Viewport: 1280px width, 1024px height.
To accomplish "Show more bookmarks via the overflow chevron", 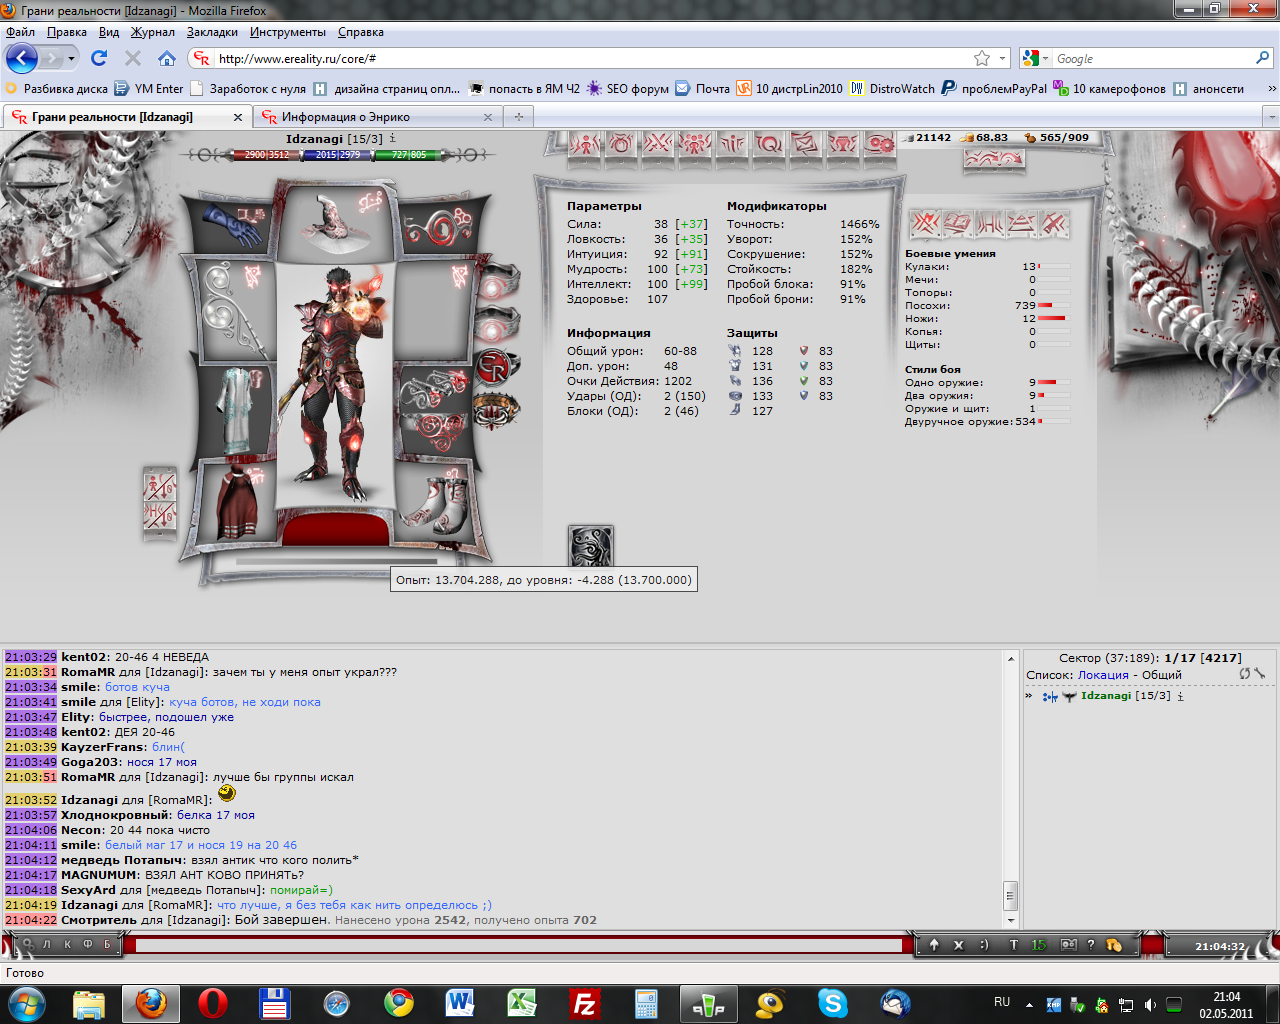I will tap(1272, 89).
